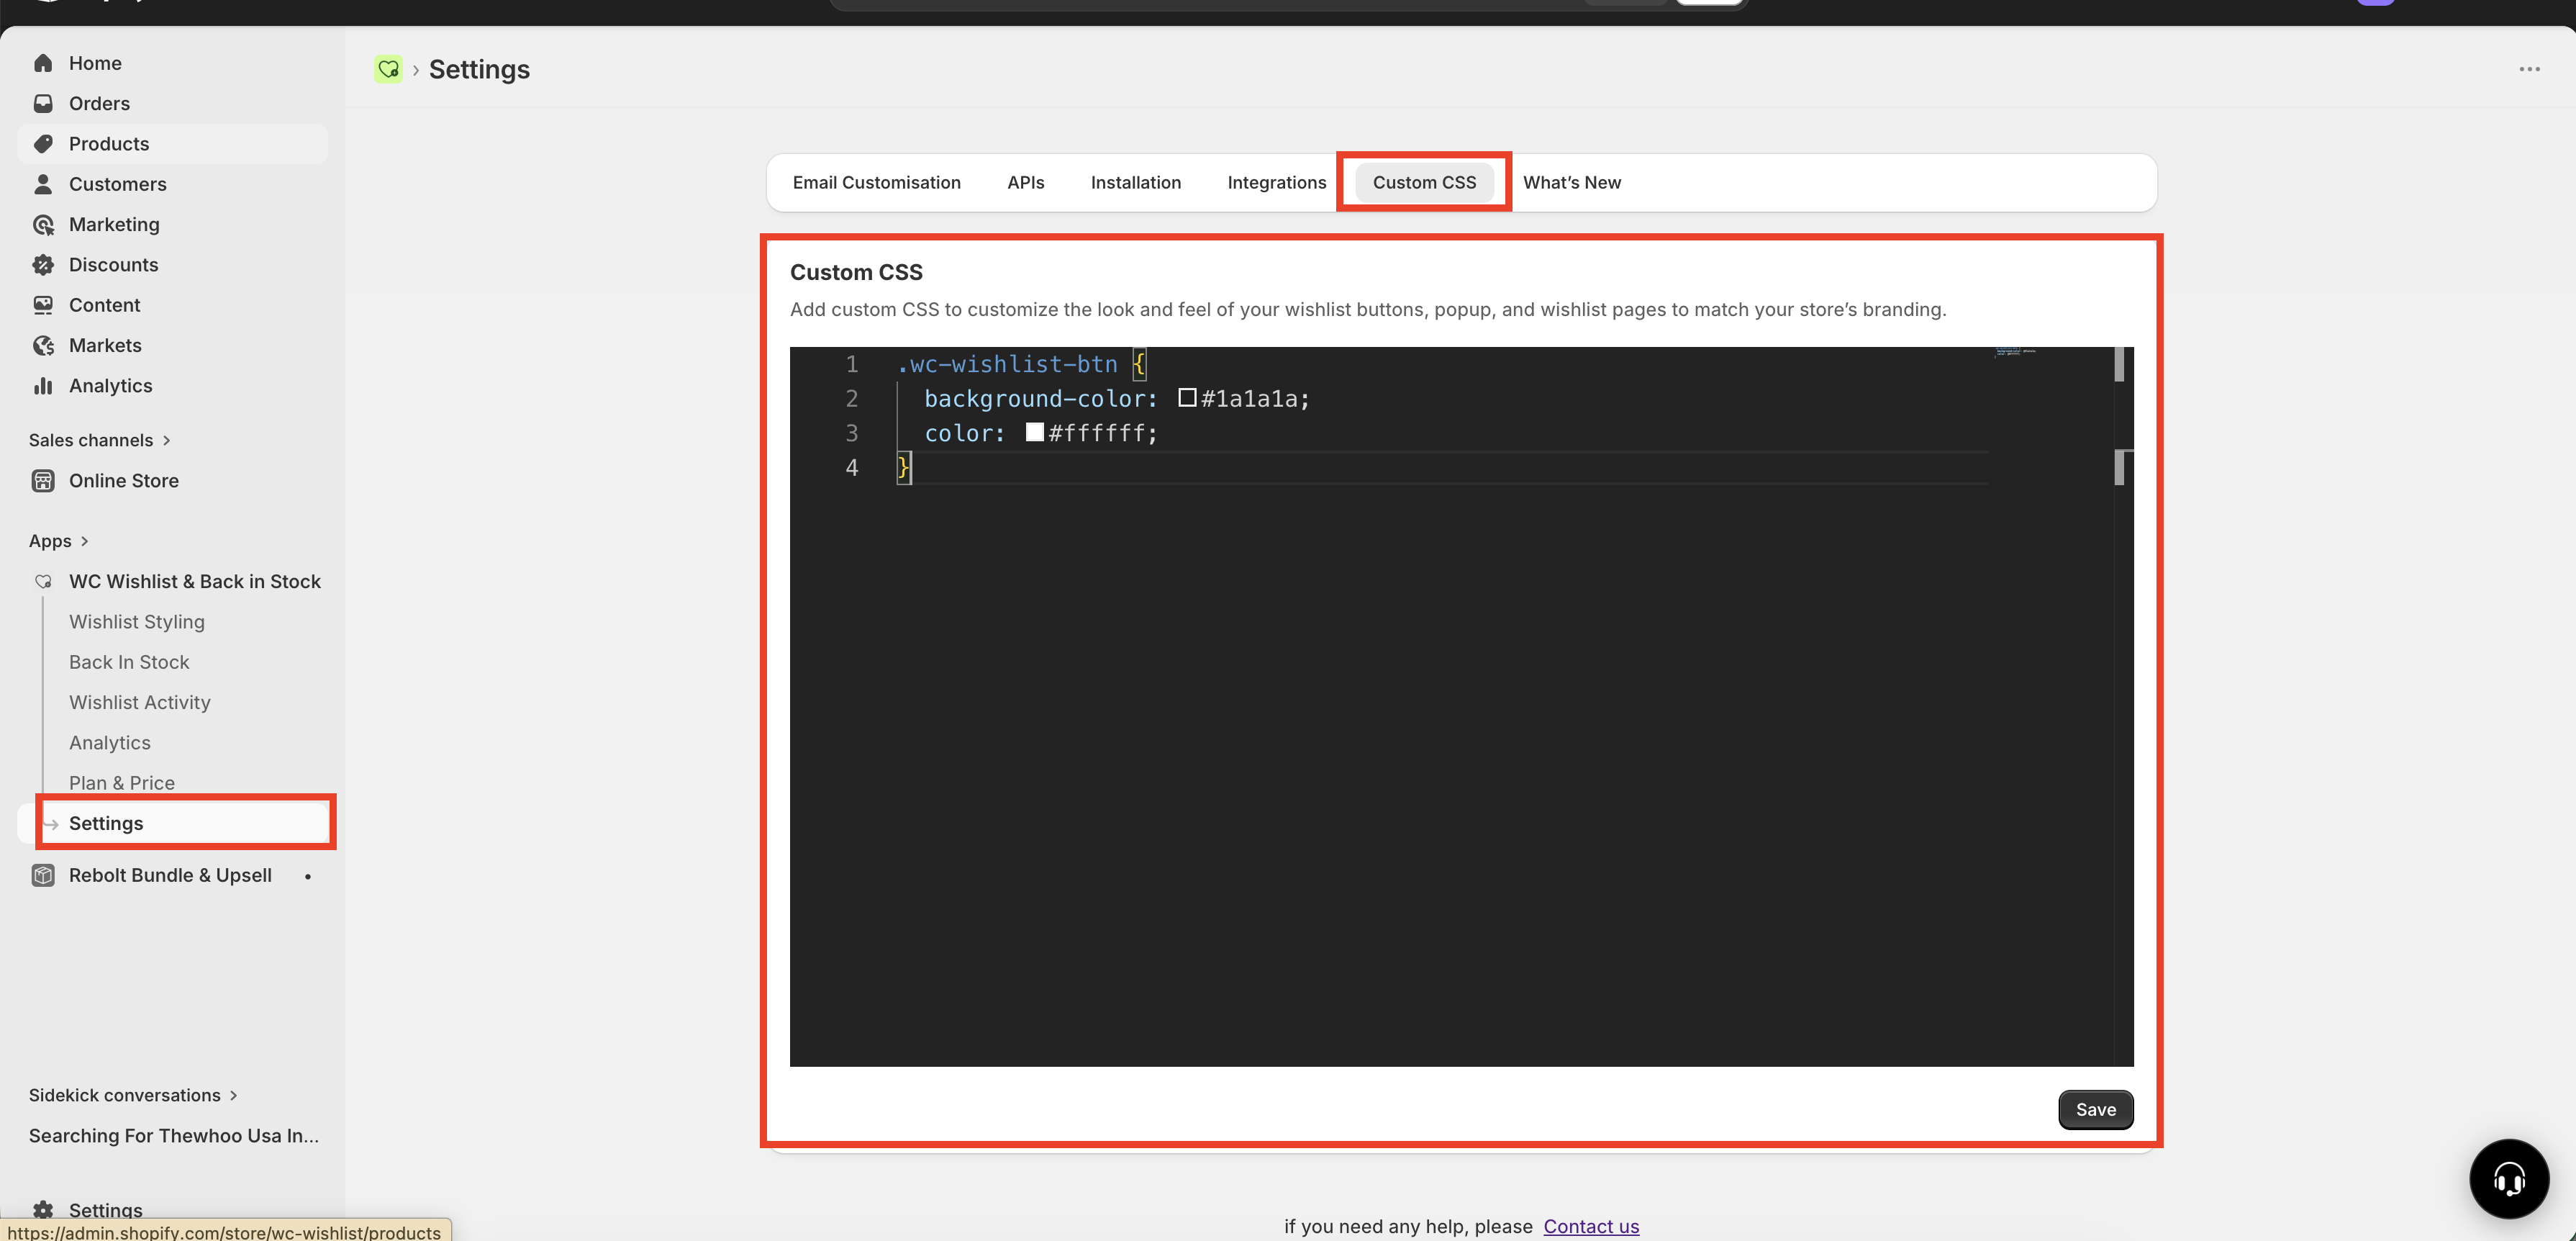The image size is (2576, 1241).
Task: Click the Marketing target icon
Action: click(43, 224)
